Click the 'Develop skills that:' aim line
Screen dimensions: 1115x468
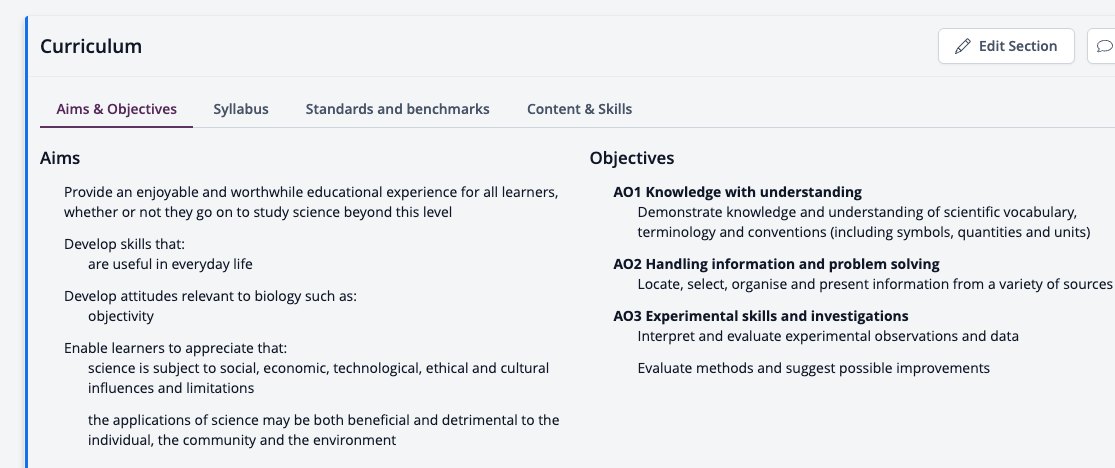click(124, 244)
